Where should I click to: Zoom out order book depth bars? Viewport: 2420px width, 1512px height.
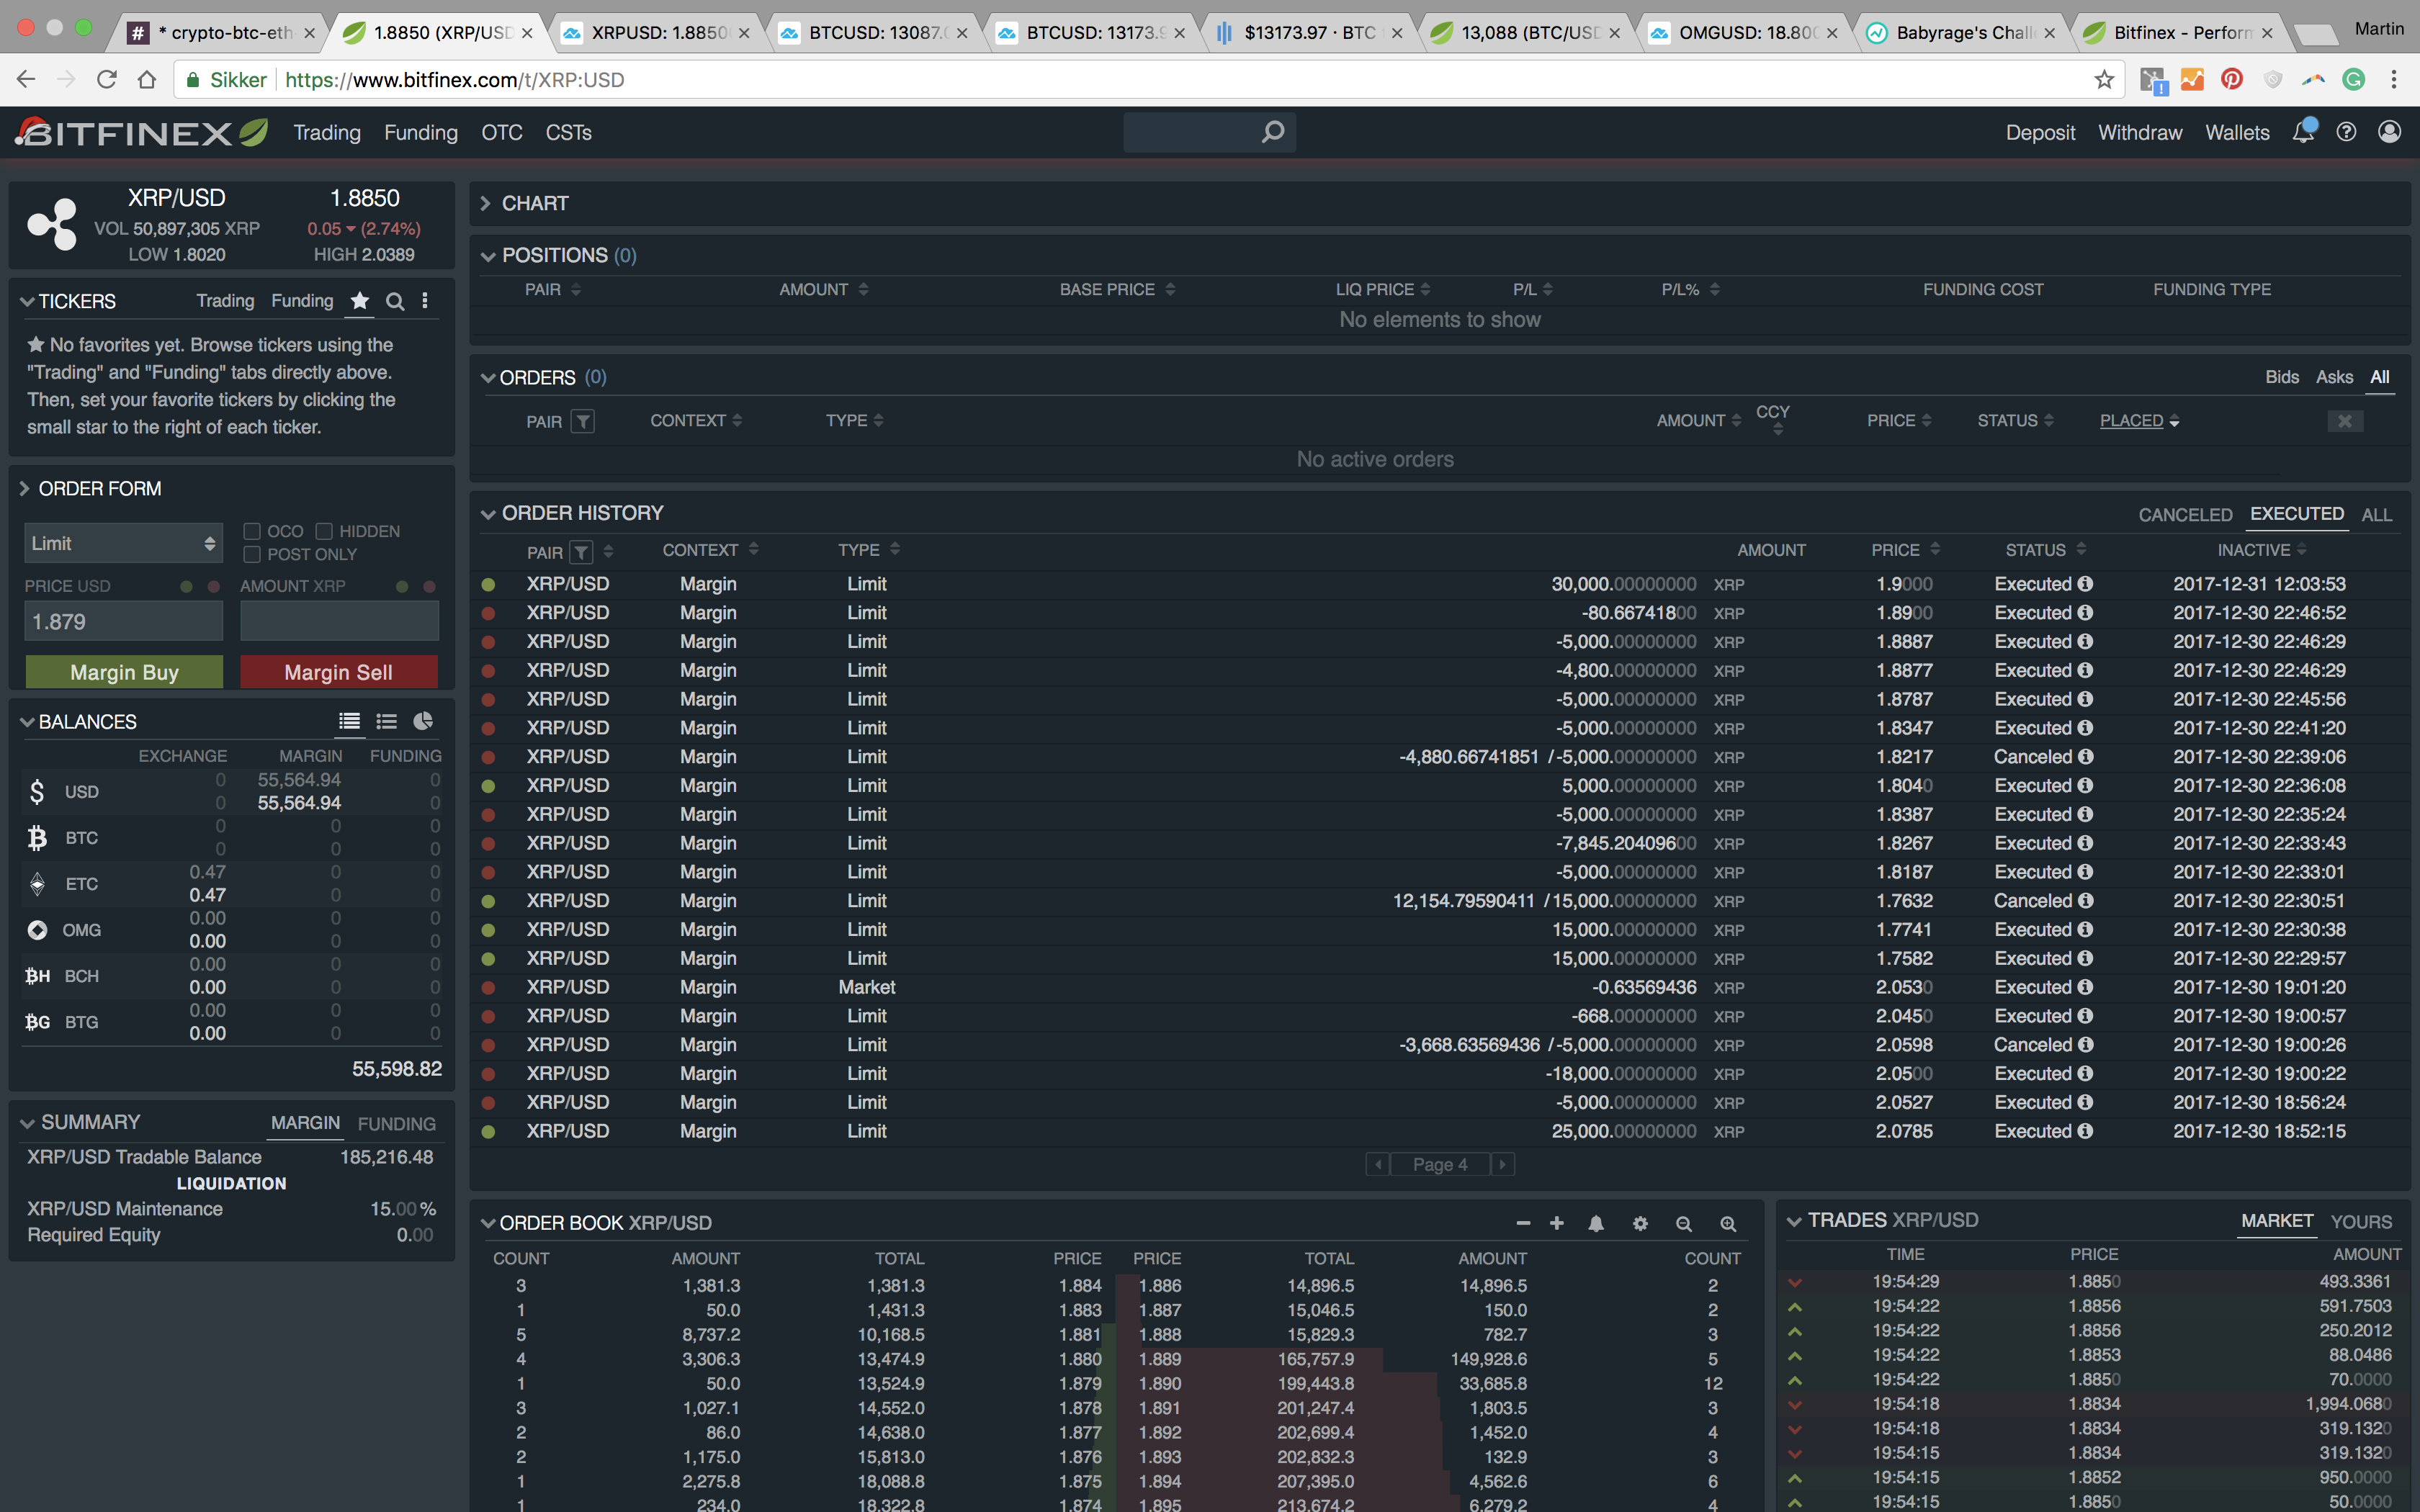point(1684,1223)
